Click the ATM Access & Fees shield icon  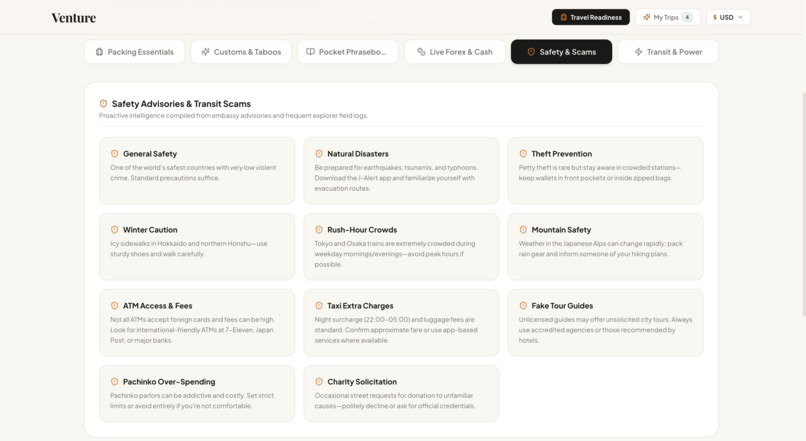(115, 306)
